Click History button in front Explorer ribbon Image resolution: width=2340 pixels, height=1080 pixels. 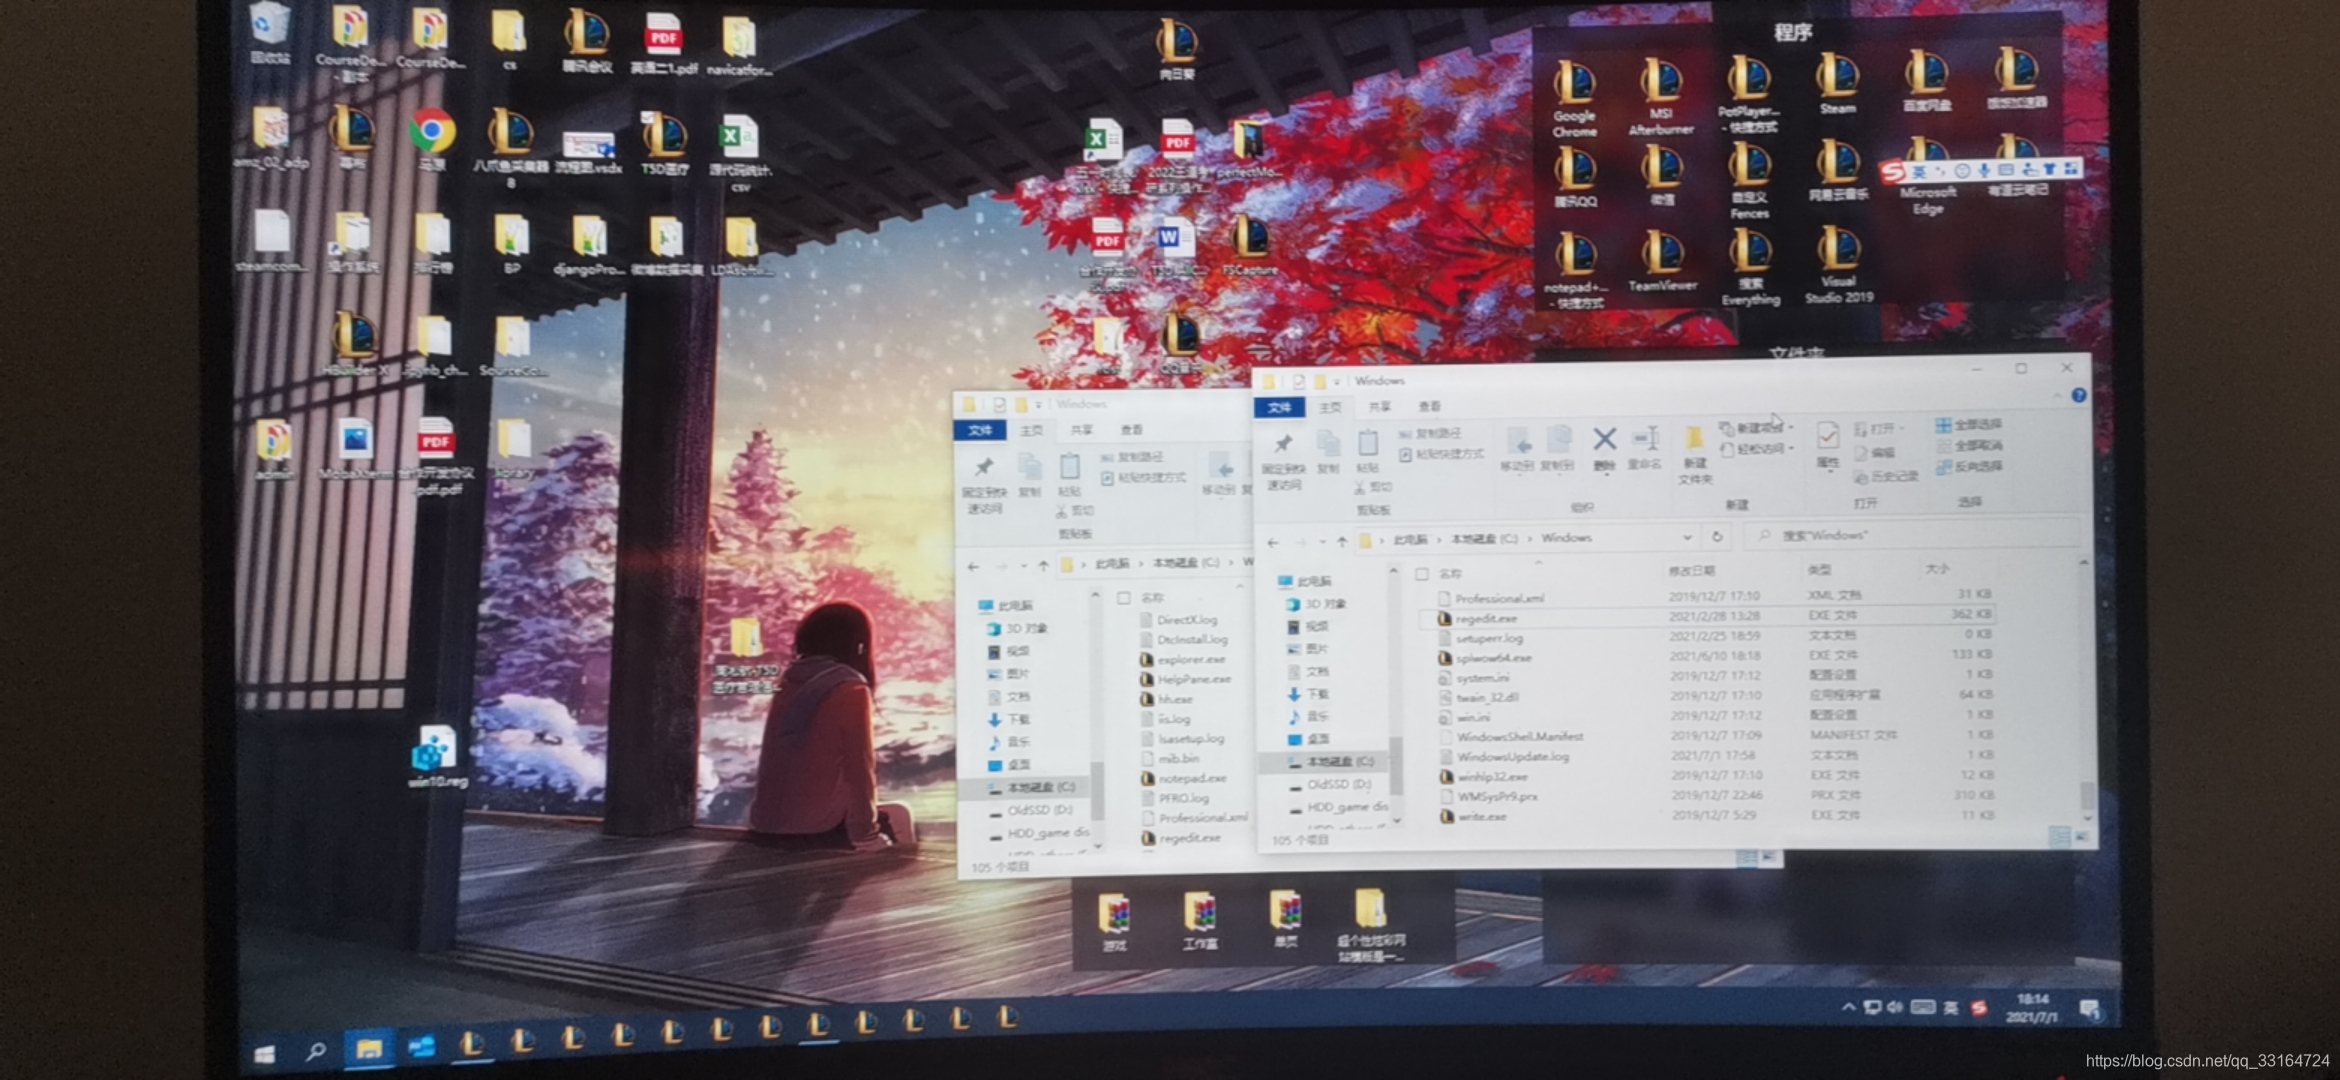pos(1886,476)
